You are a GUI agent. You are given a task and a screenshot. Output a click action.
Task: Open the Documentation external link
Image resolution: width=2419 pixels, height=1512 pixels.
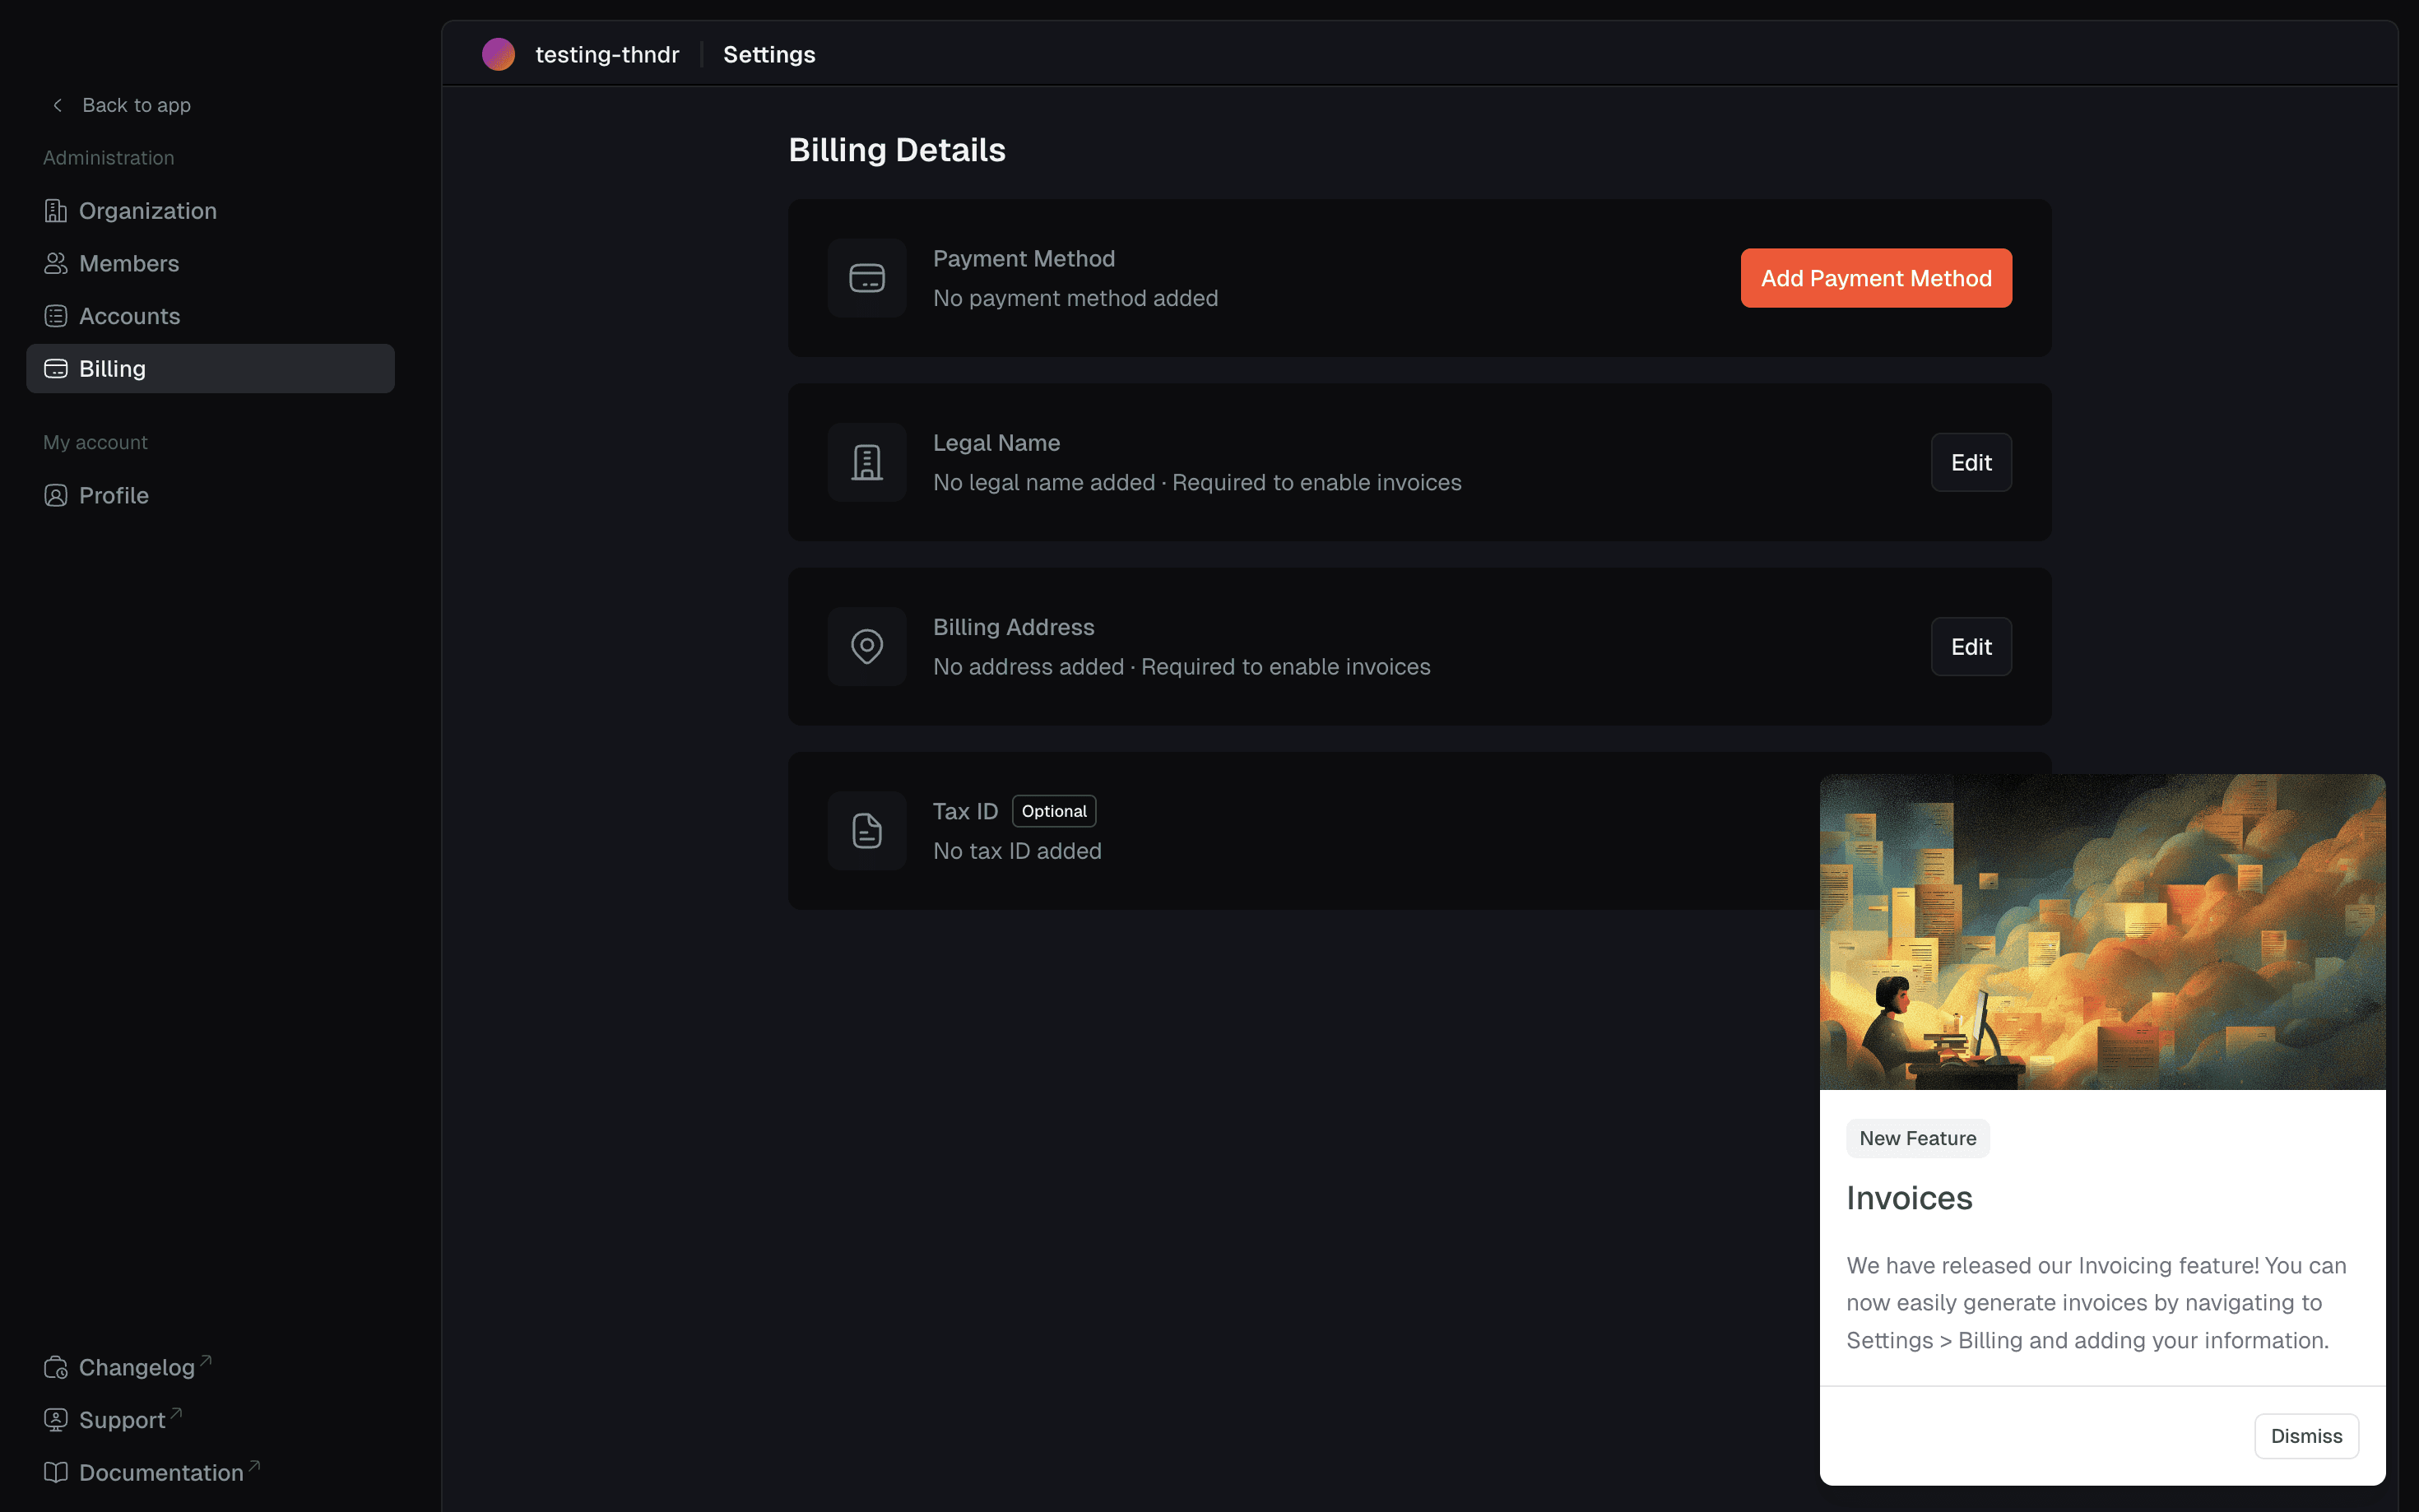coord(161,1472)
